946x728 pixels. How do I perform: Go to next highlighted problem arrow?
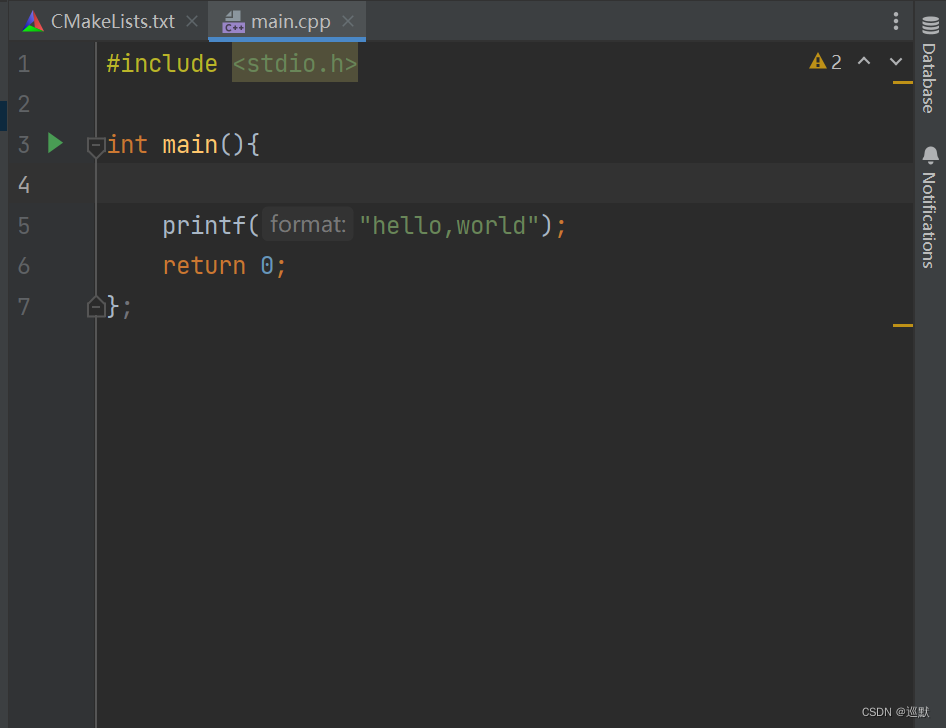(x=896, y=62)
